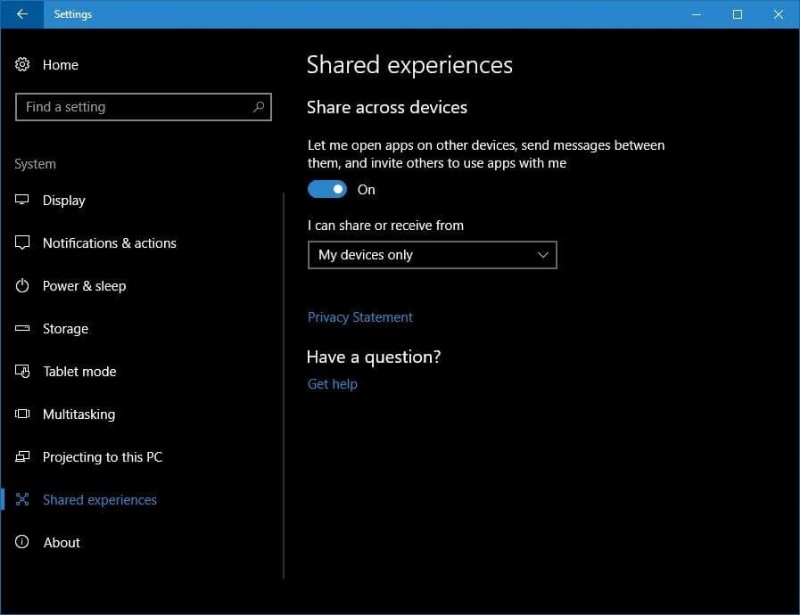The width and height of the screenshot is (800, 615).
Task: Select the Display sidebar icon
Action: pyautogui.click(x=22, y=200)
